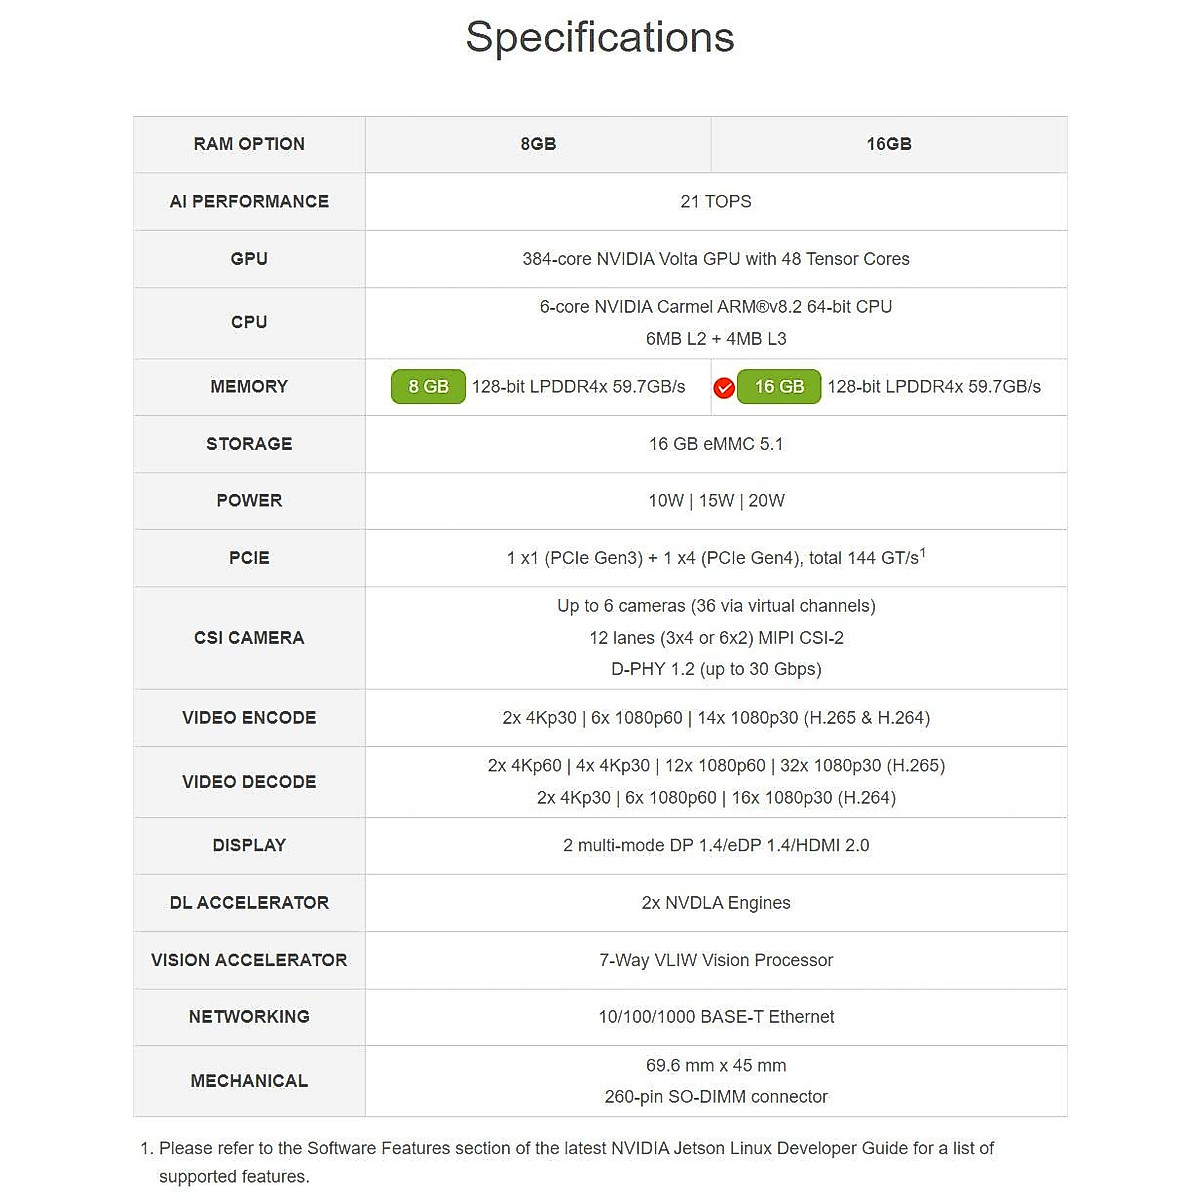Select the GPU row label

[249, 259]
